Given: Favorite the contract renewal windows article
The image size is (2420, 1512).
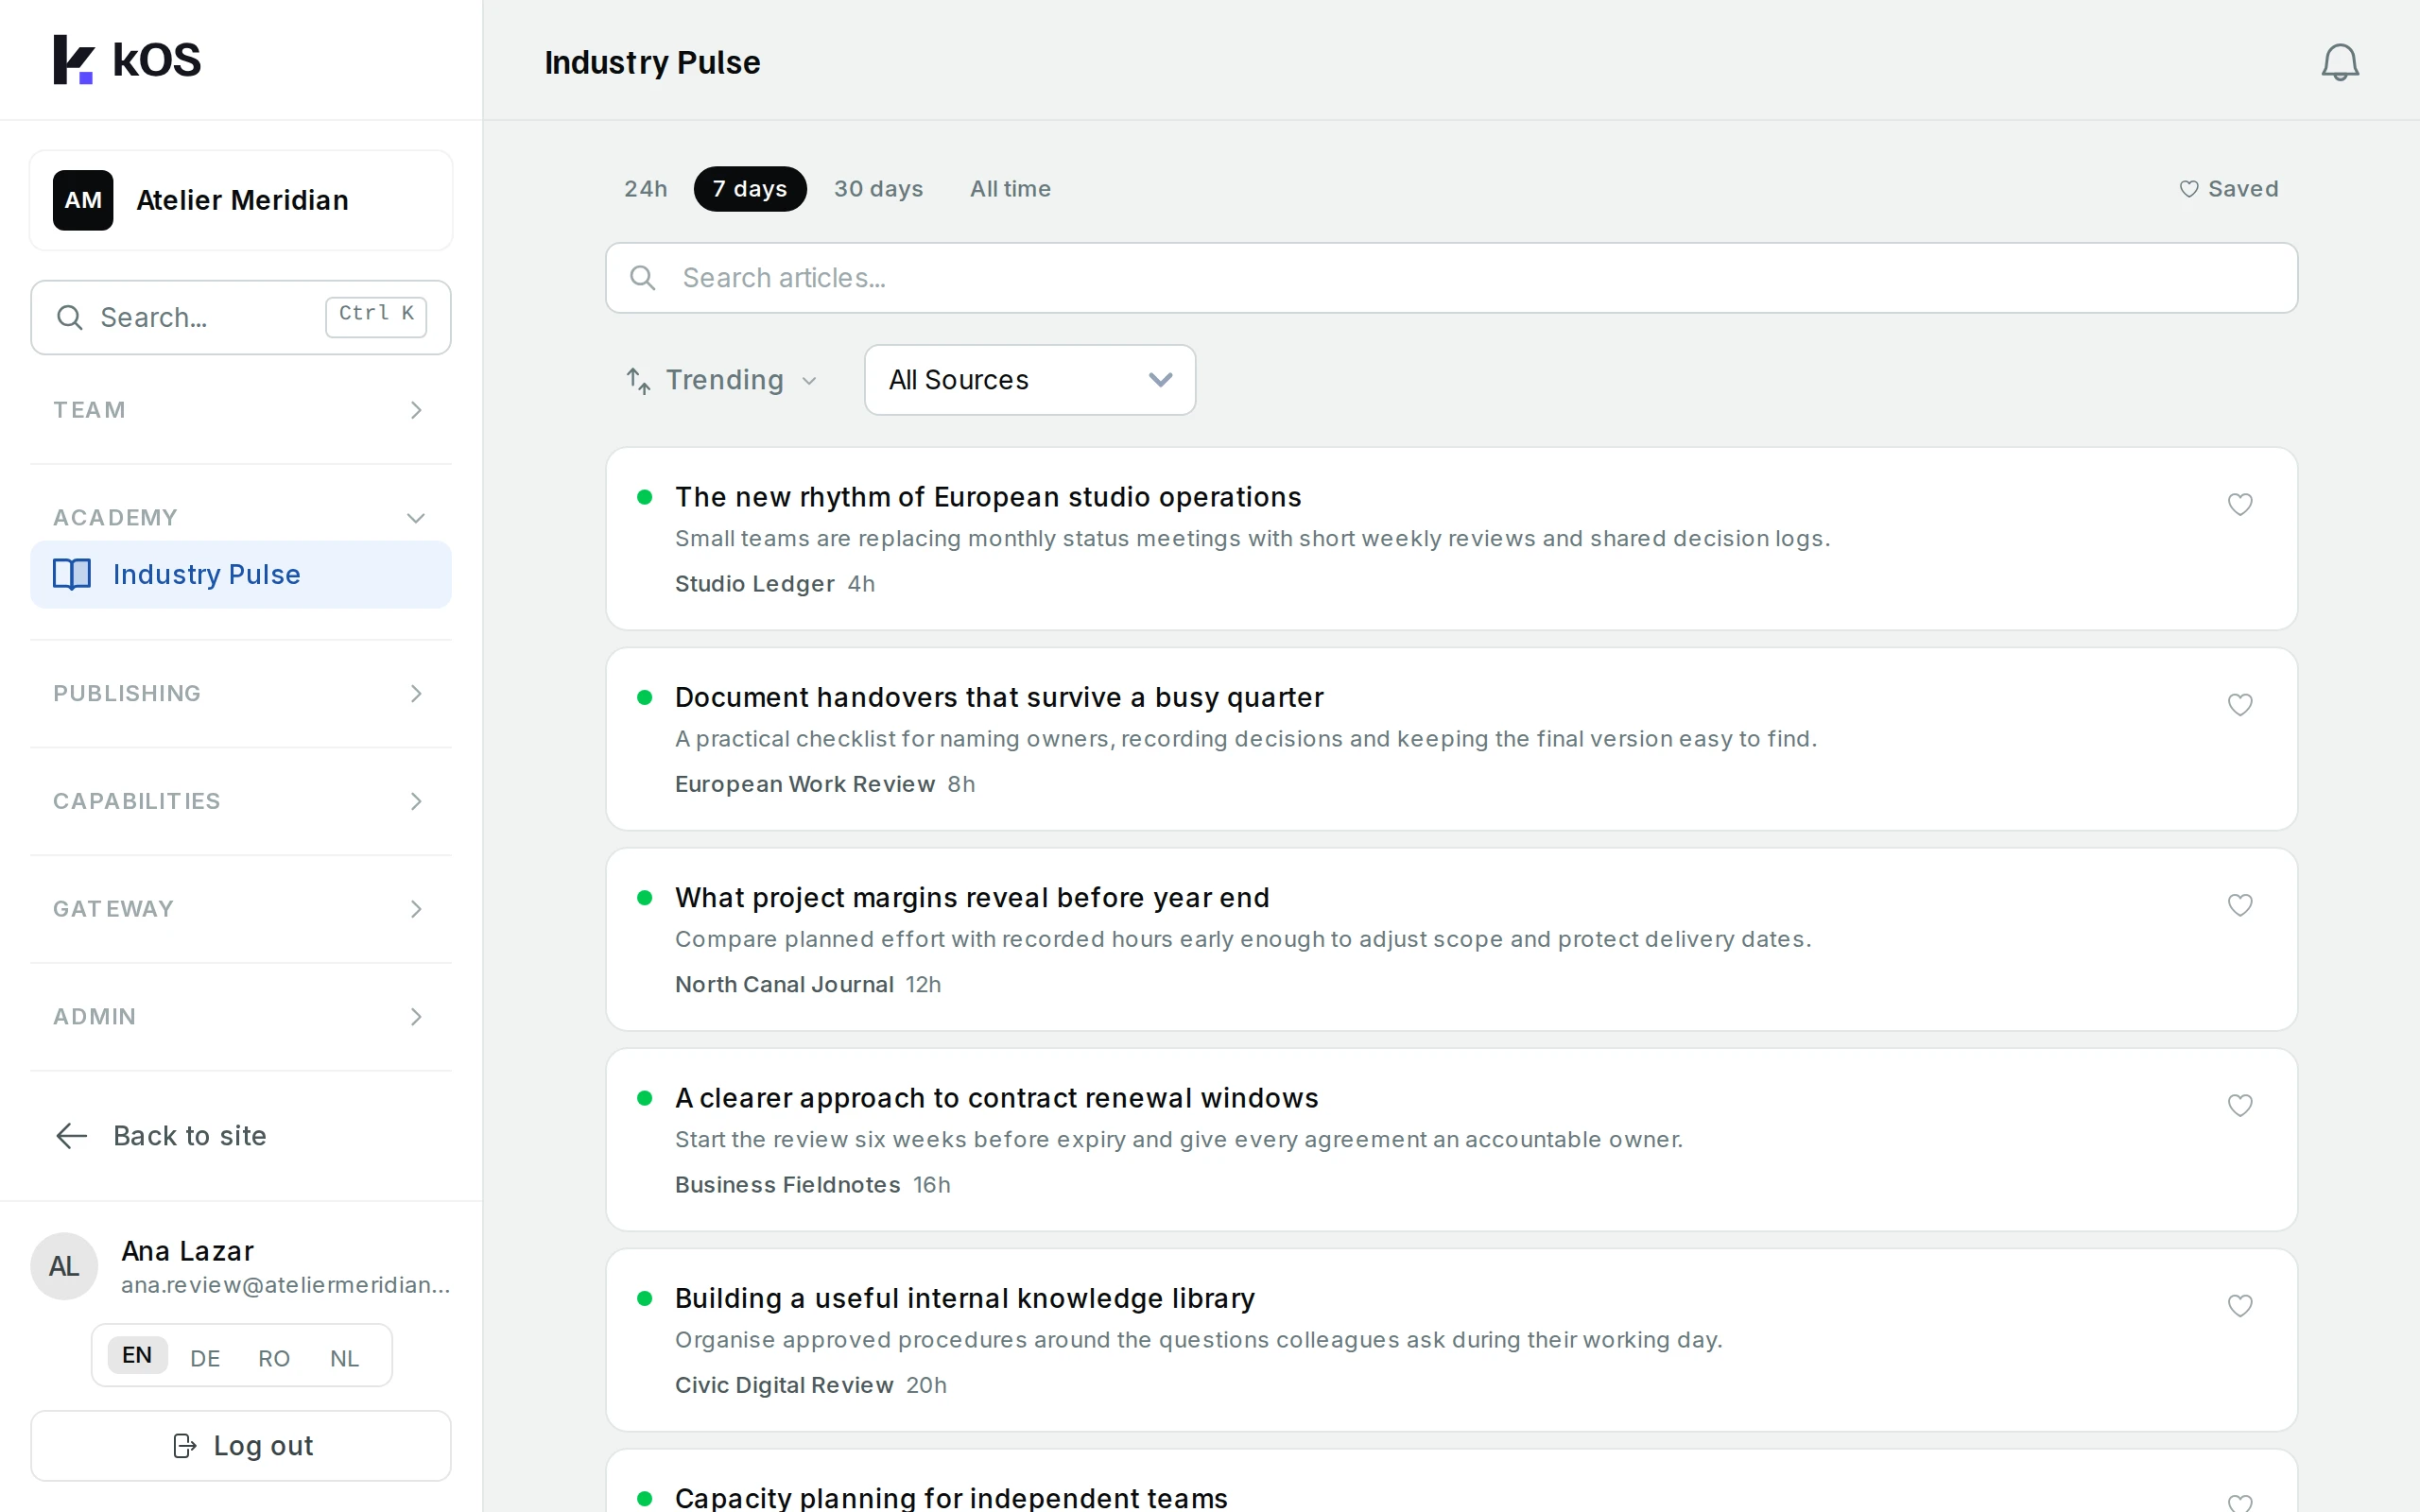Looking at the screenshot, I should click(x=2240, y=1105).
